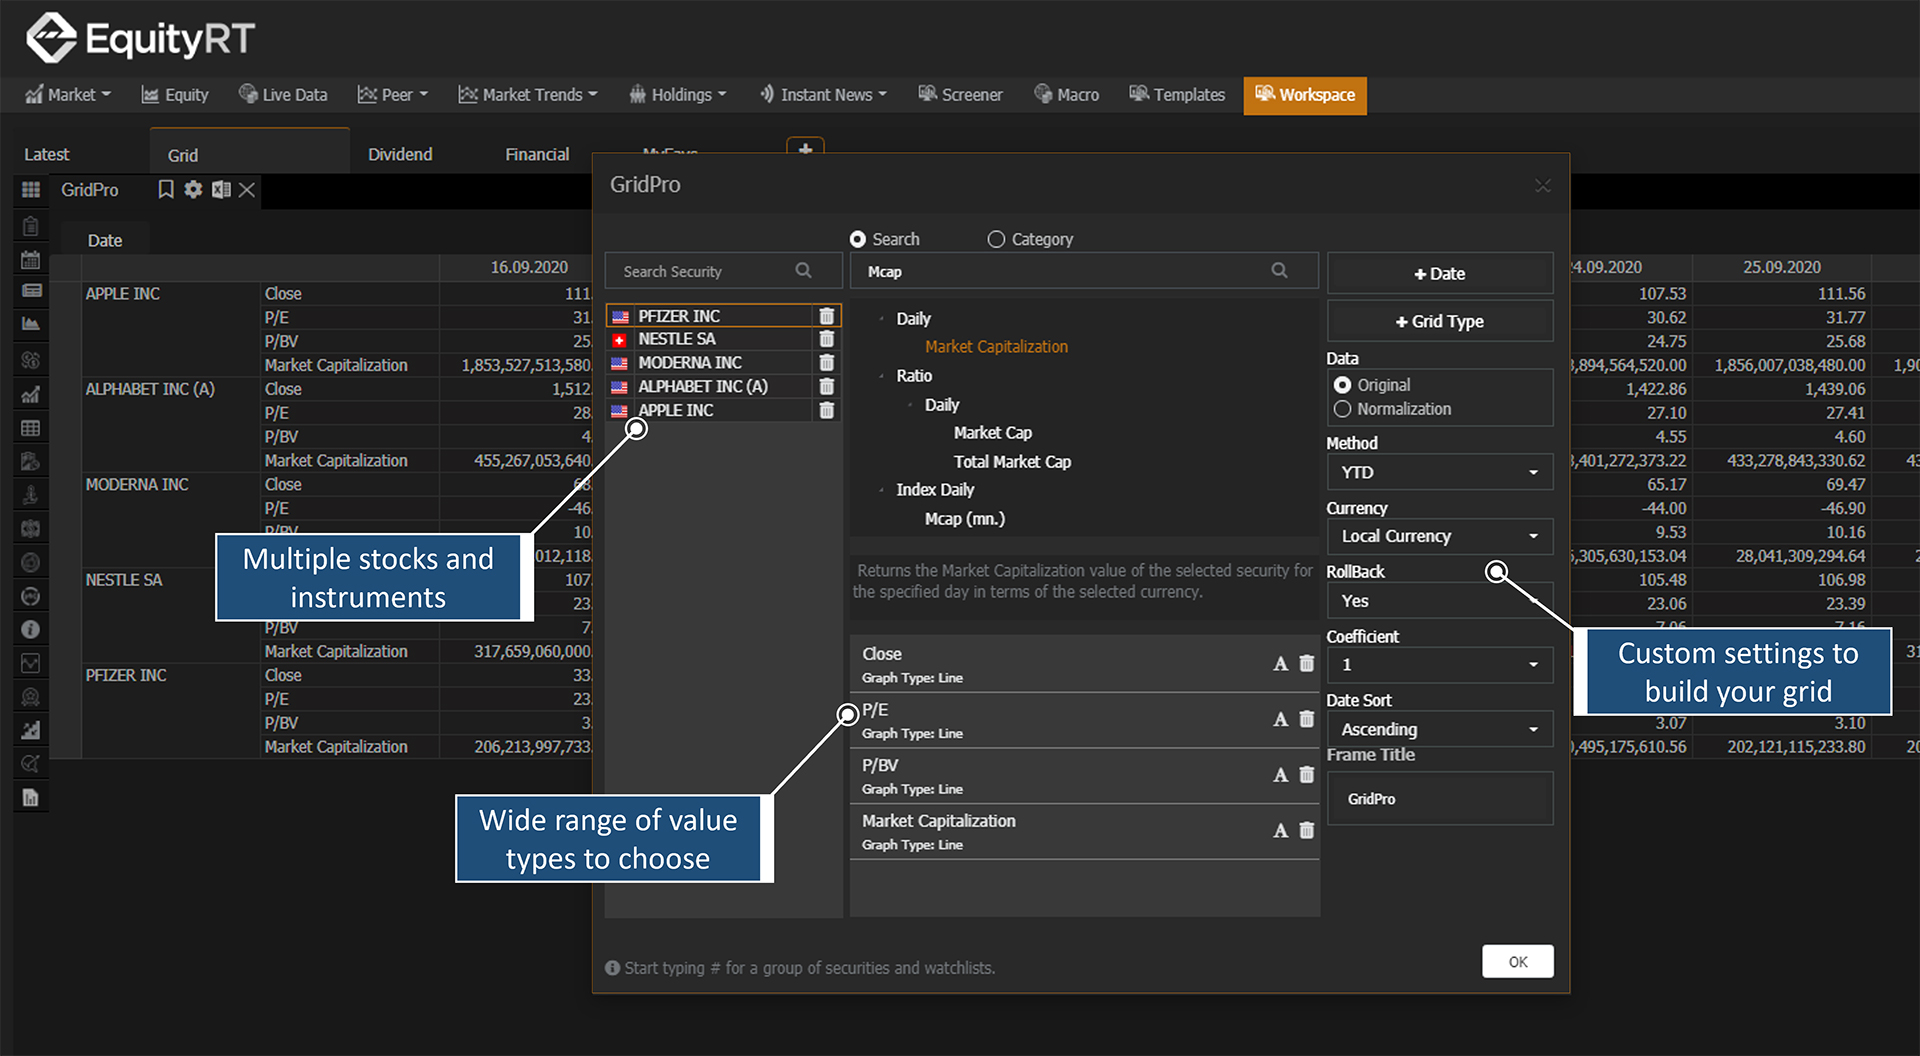The image size is (1920, 1056).
Task: Delete APPLE INC from the security list
Action: tap(826, 410)
